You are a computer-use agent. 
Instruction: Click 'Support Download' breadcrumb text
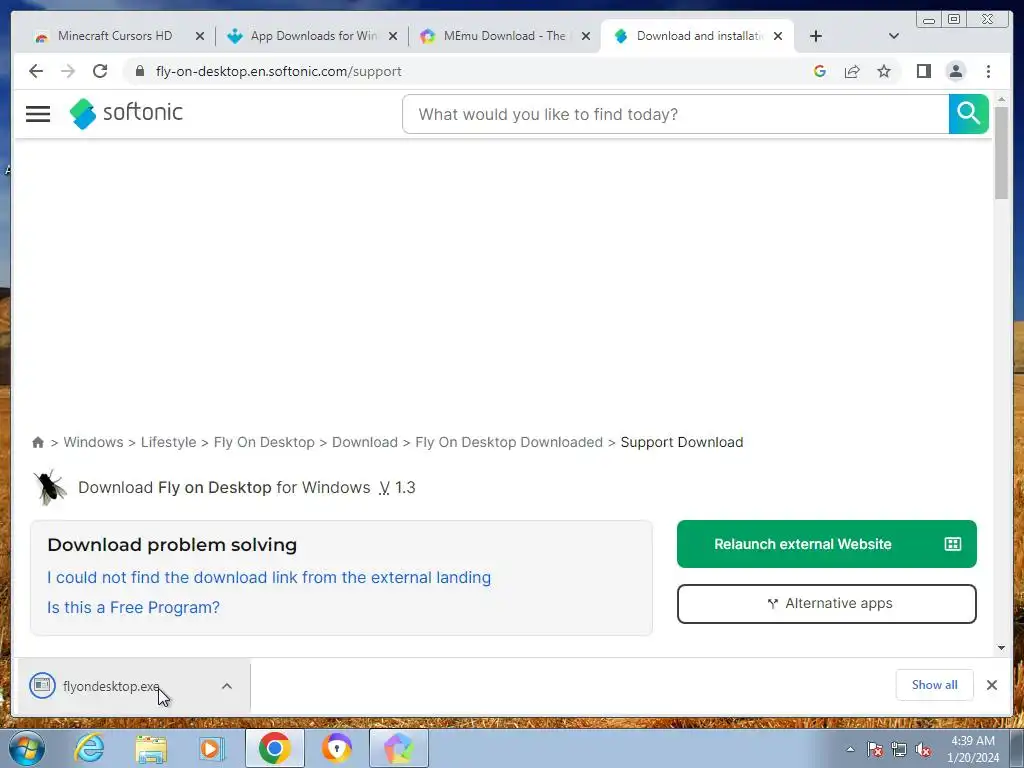pyautogui.click(x=682, y=442)
